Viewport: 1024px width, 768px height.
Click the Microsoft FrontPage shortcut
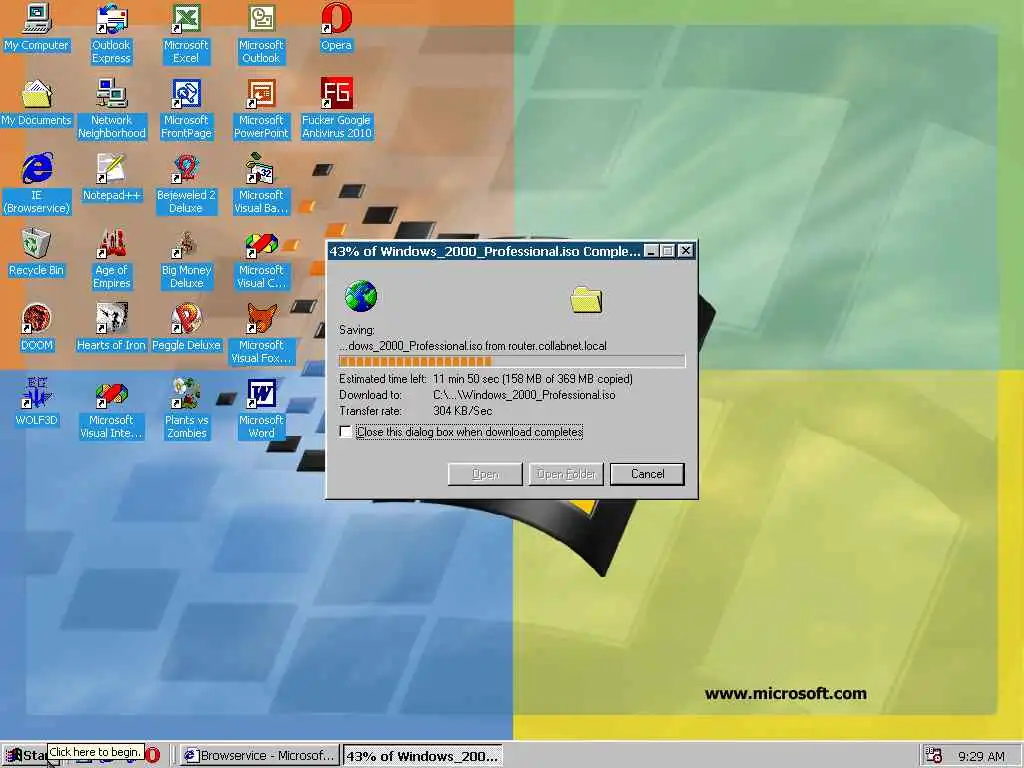point(186,108)
